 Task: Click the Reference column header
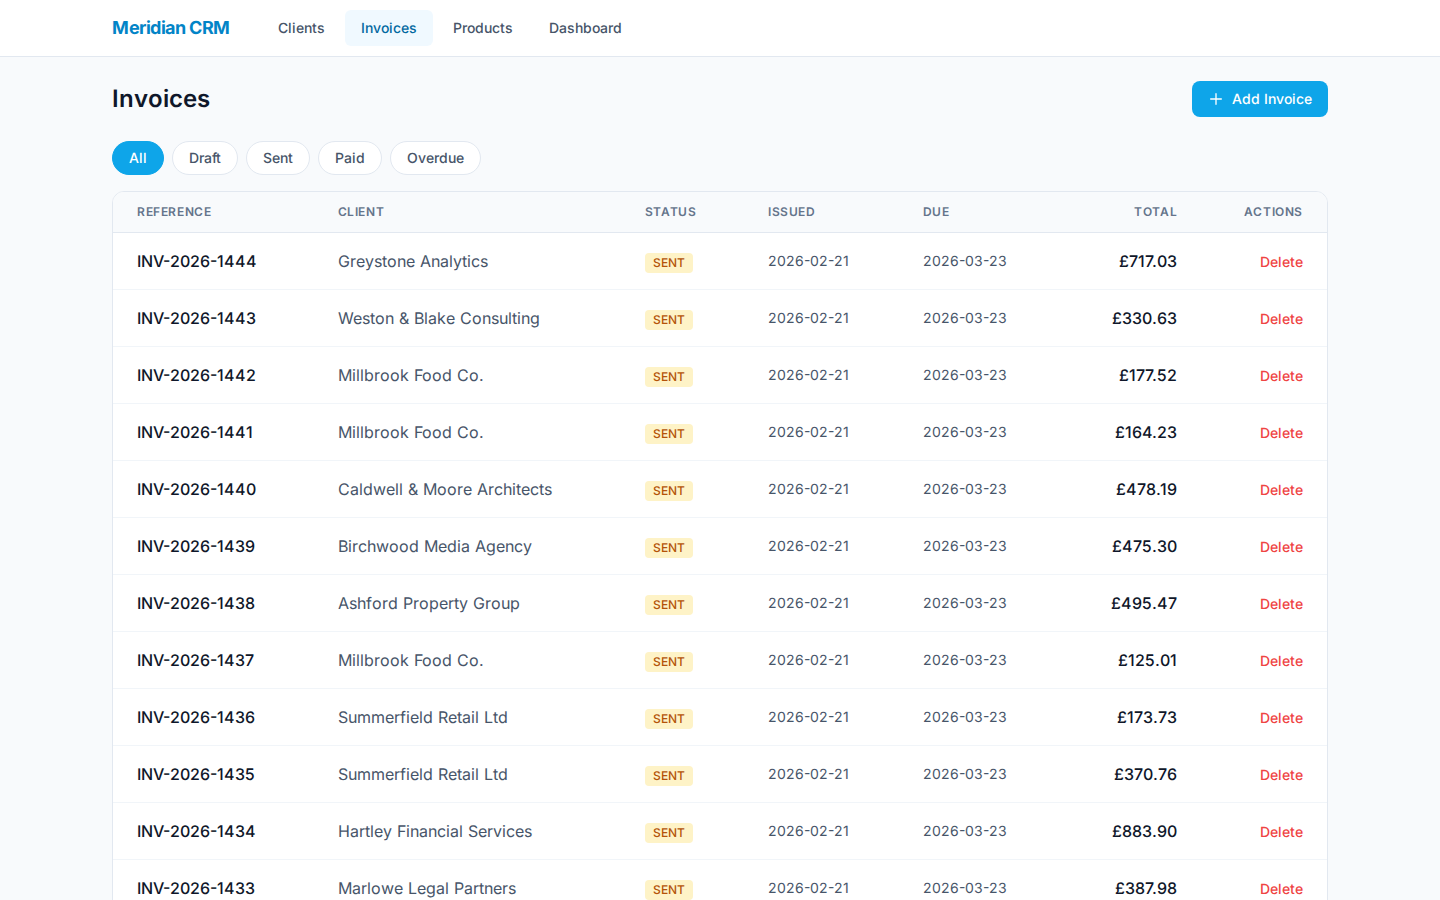174,212
